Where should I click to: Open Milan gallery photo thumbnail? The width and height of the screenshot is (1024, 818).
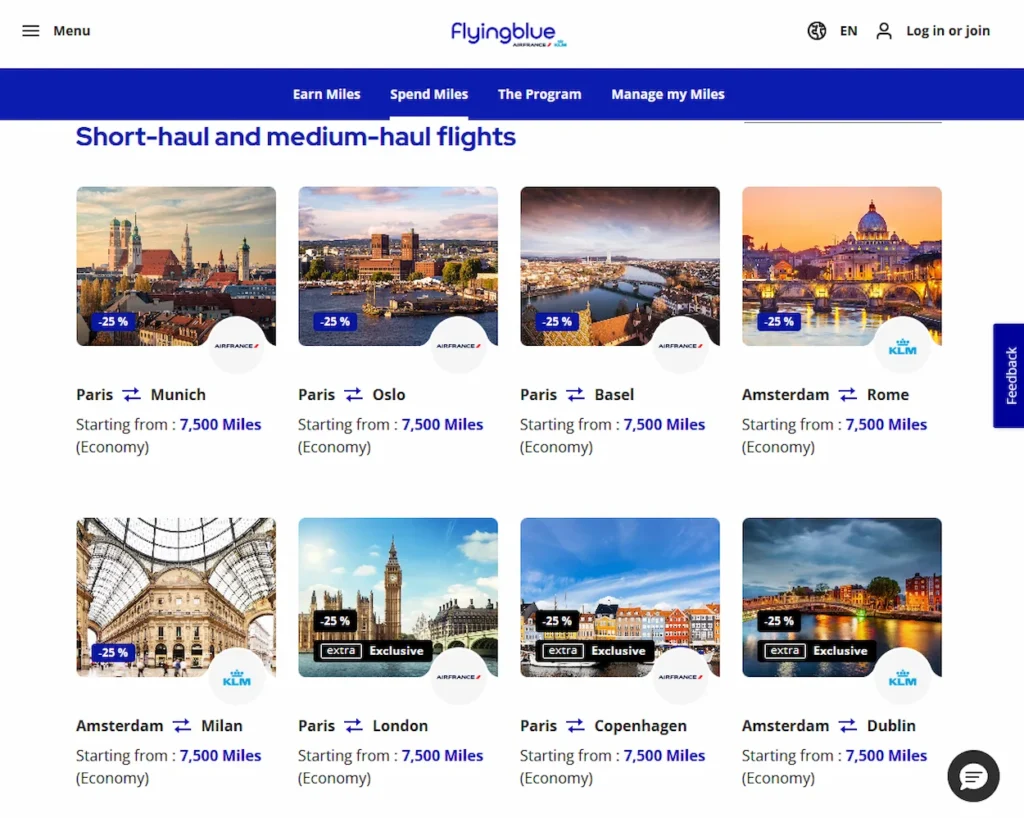click(x=176, y=597)
